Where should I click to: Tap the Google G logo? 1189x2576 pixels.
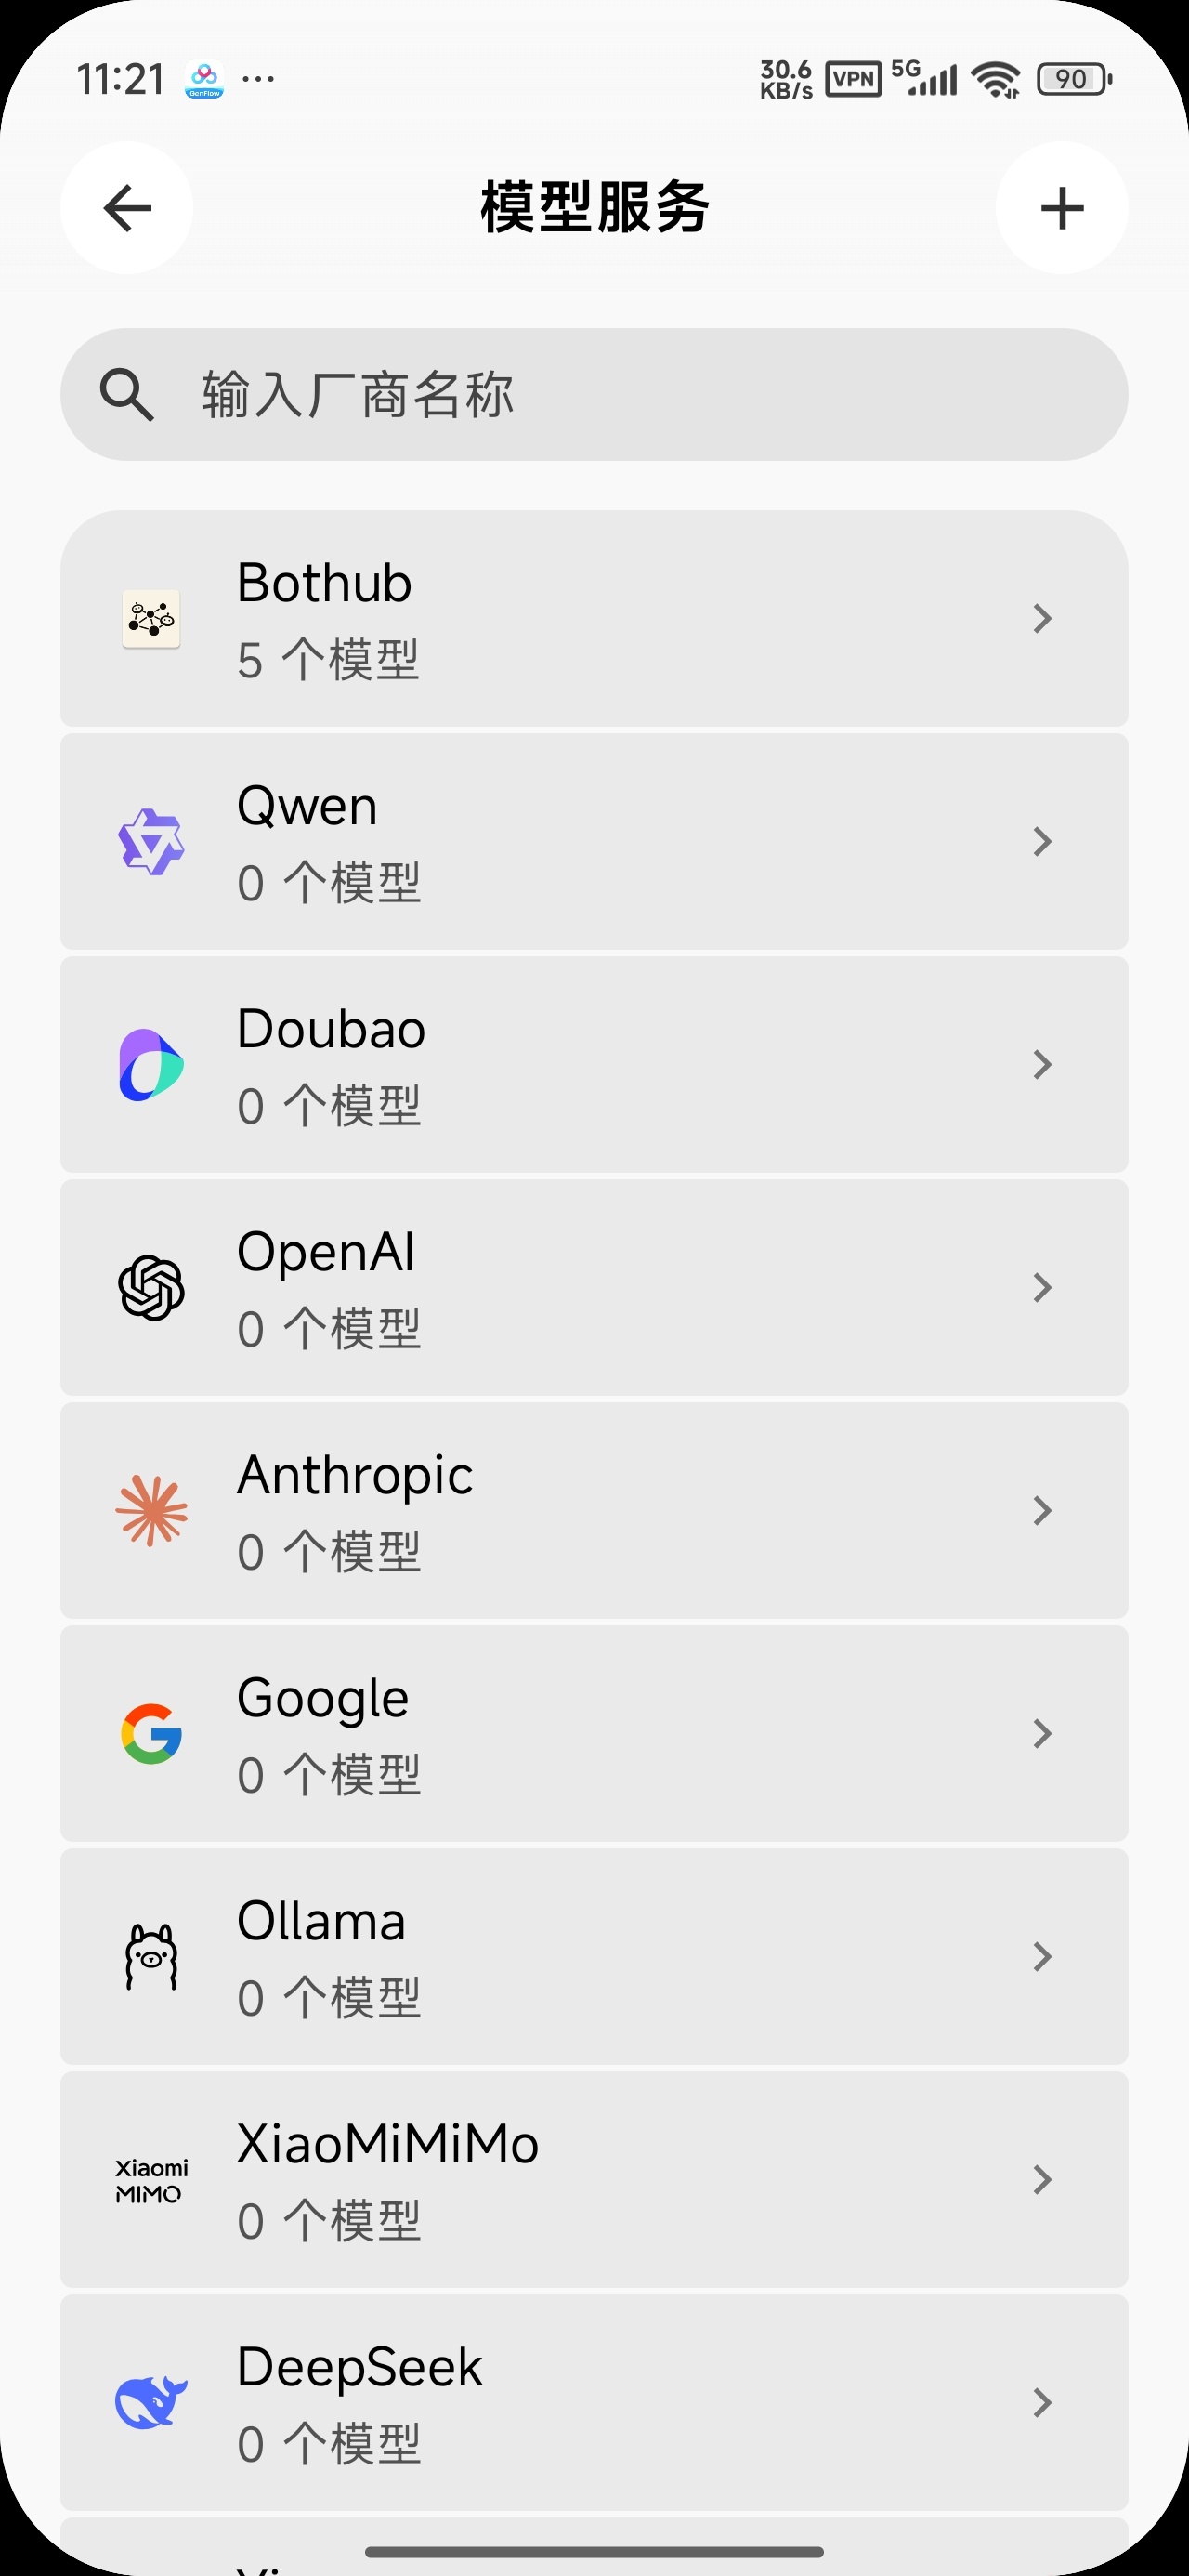tap(151, 1734)
